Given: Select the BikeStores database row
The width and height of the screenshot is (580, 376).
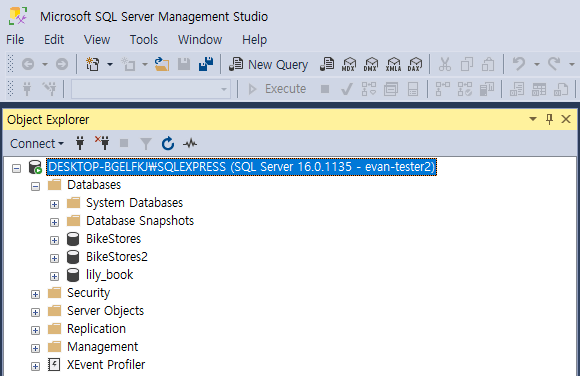Looking at the screenshot, I should [113, 239].
